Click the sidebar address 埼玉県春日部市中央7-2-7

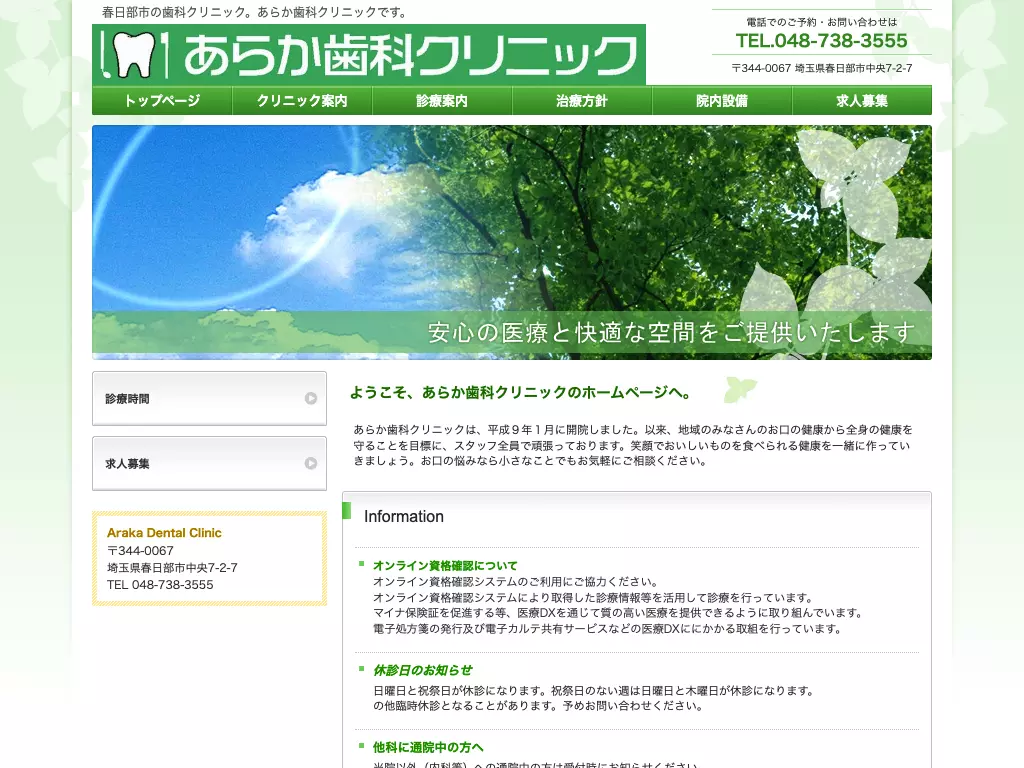click(x=172, y=568)
